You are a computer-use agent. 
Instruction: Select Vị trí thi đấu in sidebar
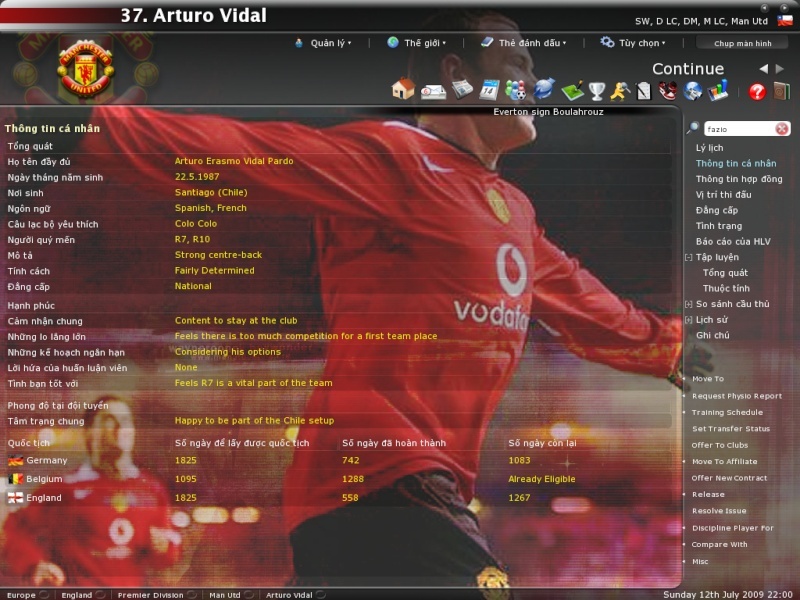pyautogui.click(x=723, y=194)
